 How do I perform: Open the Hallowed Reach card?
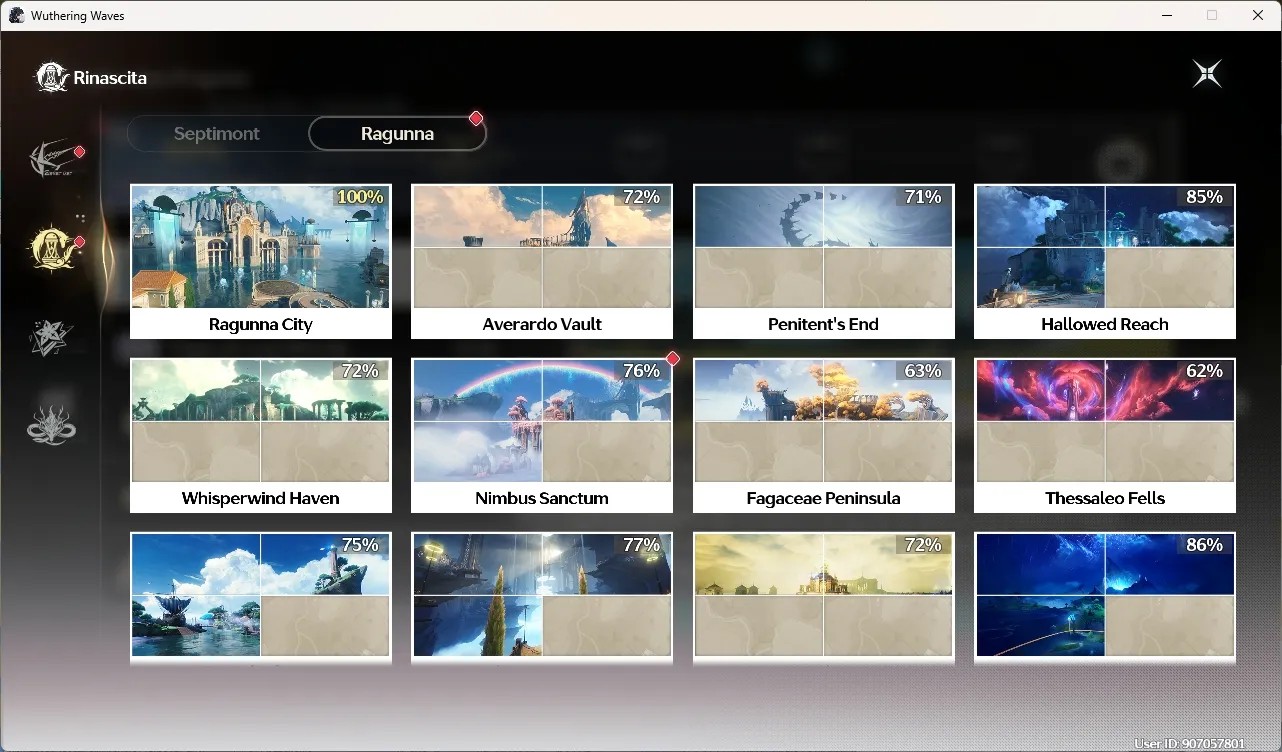pyautogui.click(x=1105, y=261)
